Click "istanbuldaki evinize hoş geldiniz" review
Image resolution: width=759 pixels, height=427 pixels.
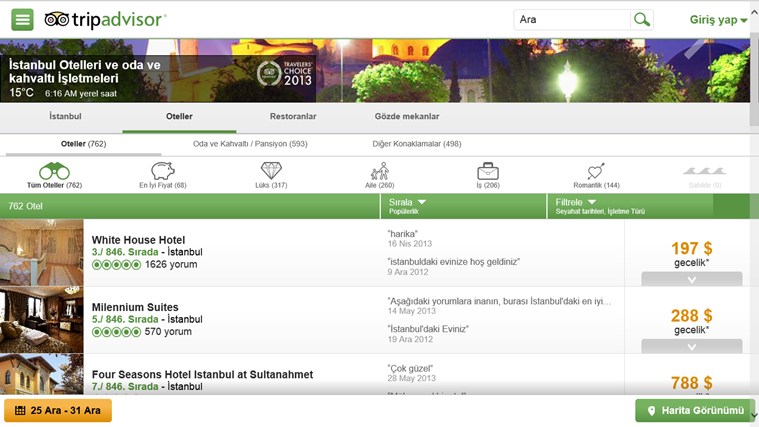[x=454, y=262]
